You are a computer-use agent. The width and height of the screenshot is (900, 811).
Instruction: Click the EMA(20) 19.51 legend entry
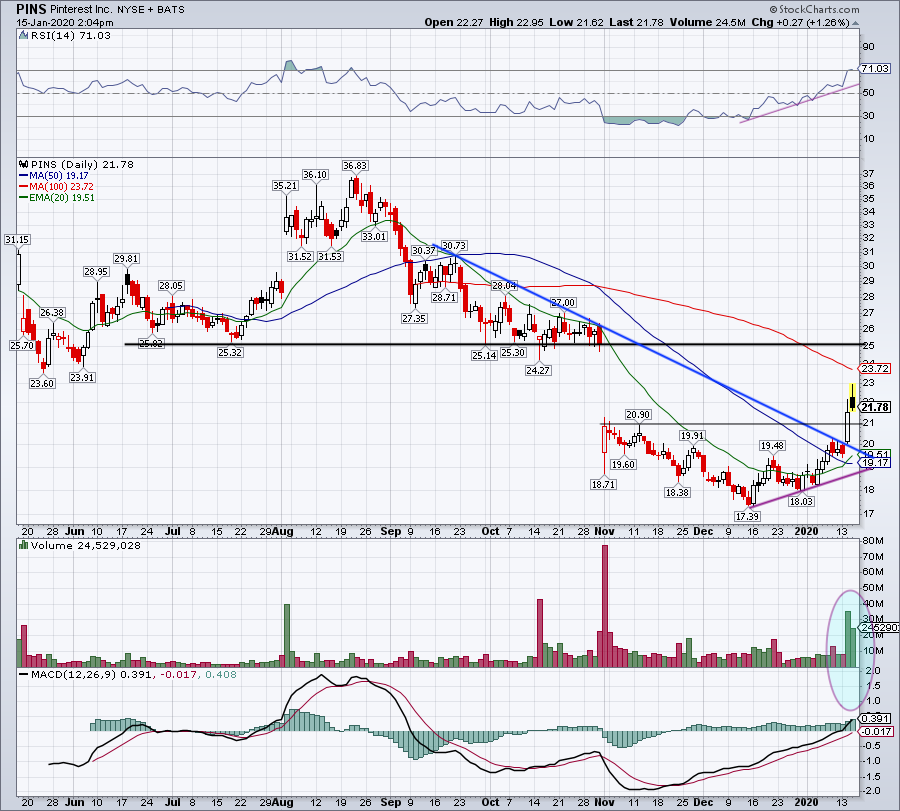tap(57, 197)
